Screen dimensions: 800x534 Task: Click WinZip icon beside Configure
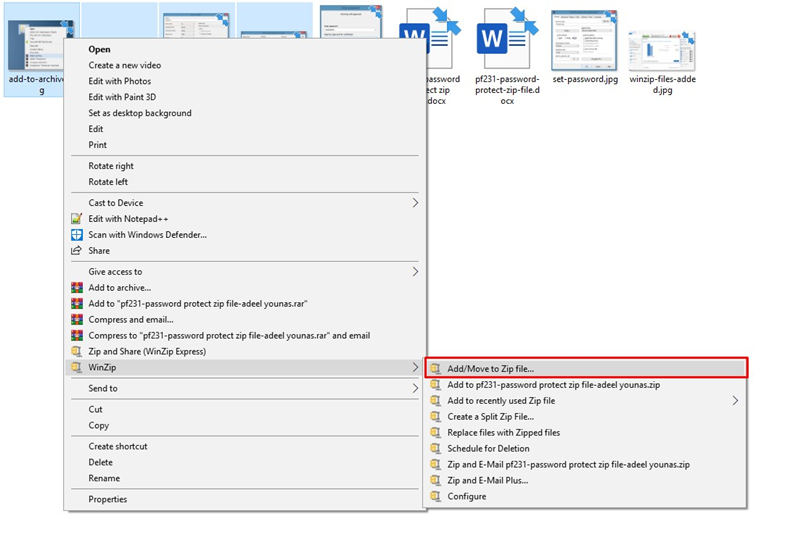[x=435, y=496]
